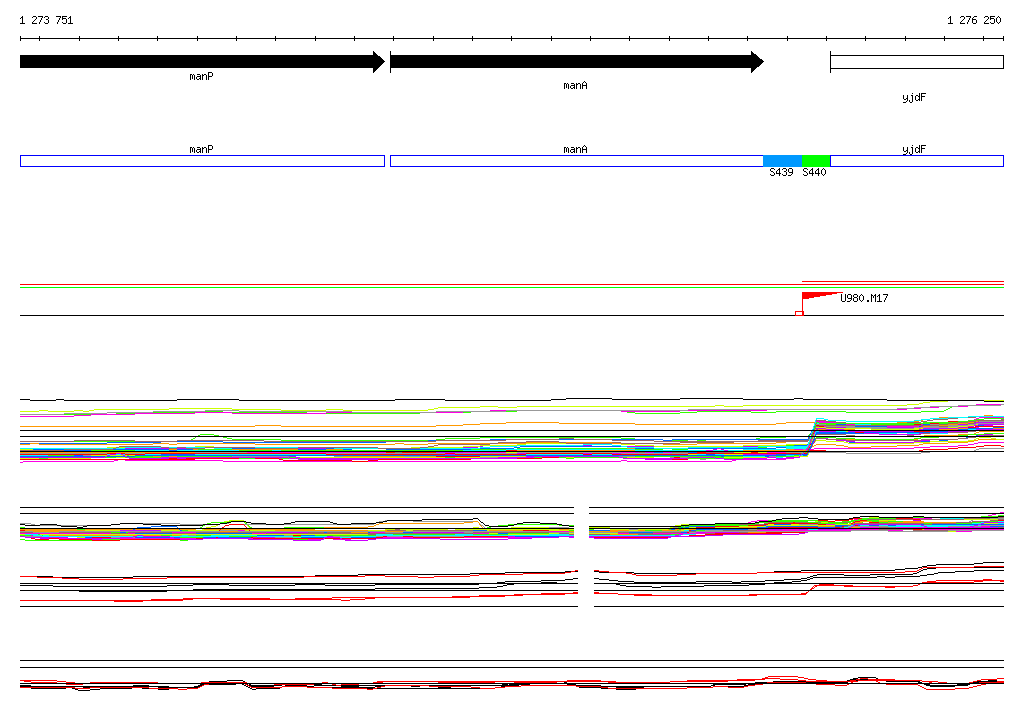Image resolution: width=1024 pixels, height=714 pixels.
Task: Click the black manP gene arrow
Action: tap(202, 62)
